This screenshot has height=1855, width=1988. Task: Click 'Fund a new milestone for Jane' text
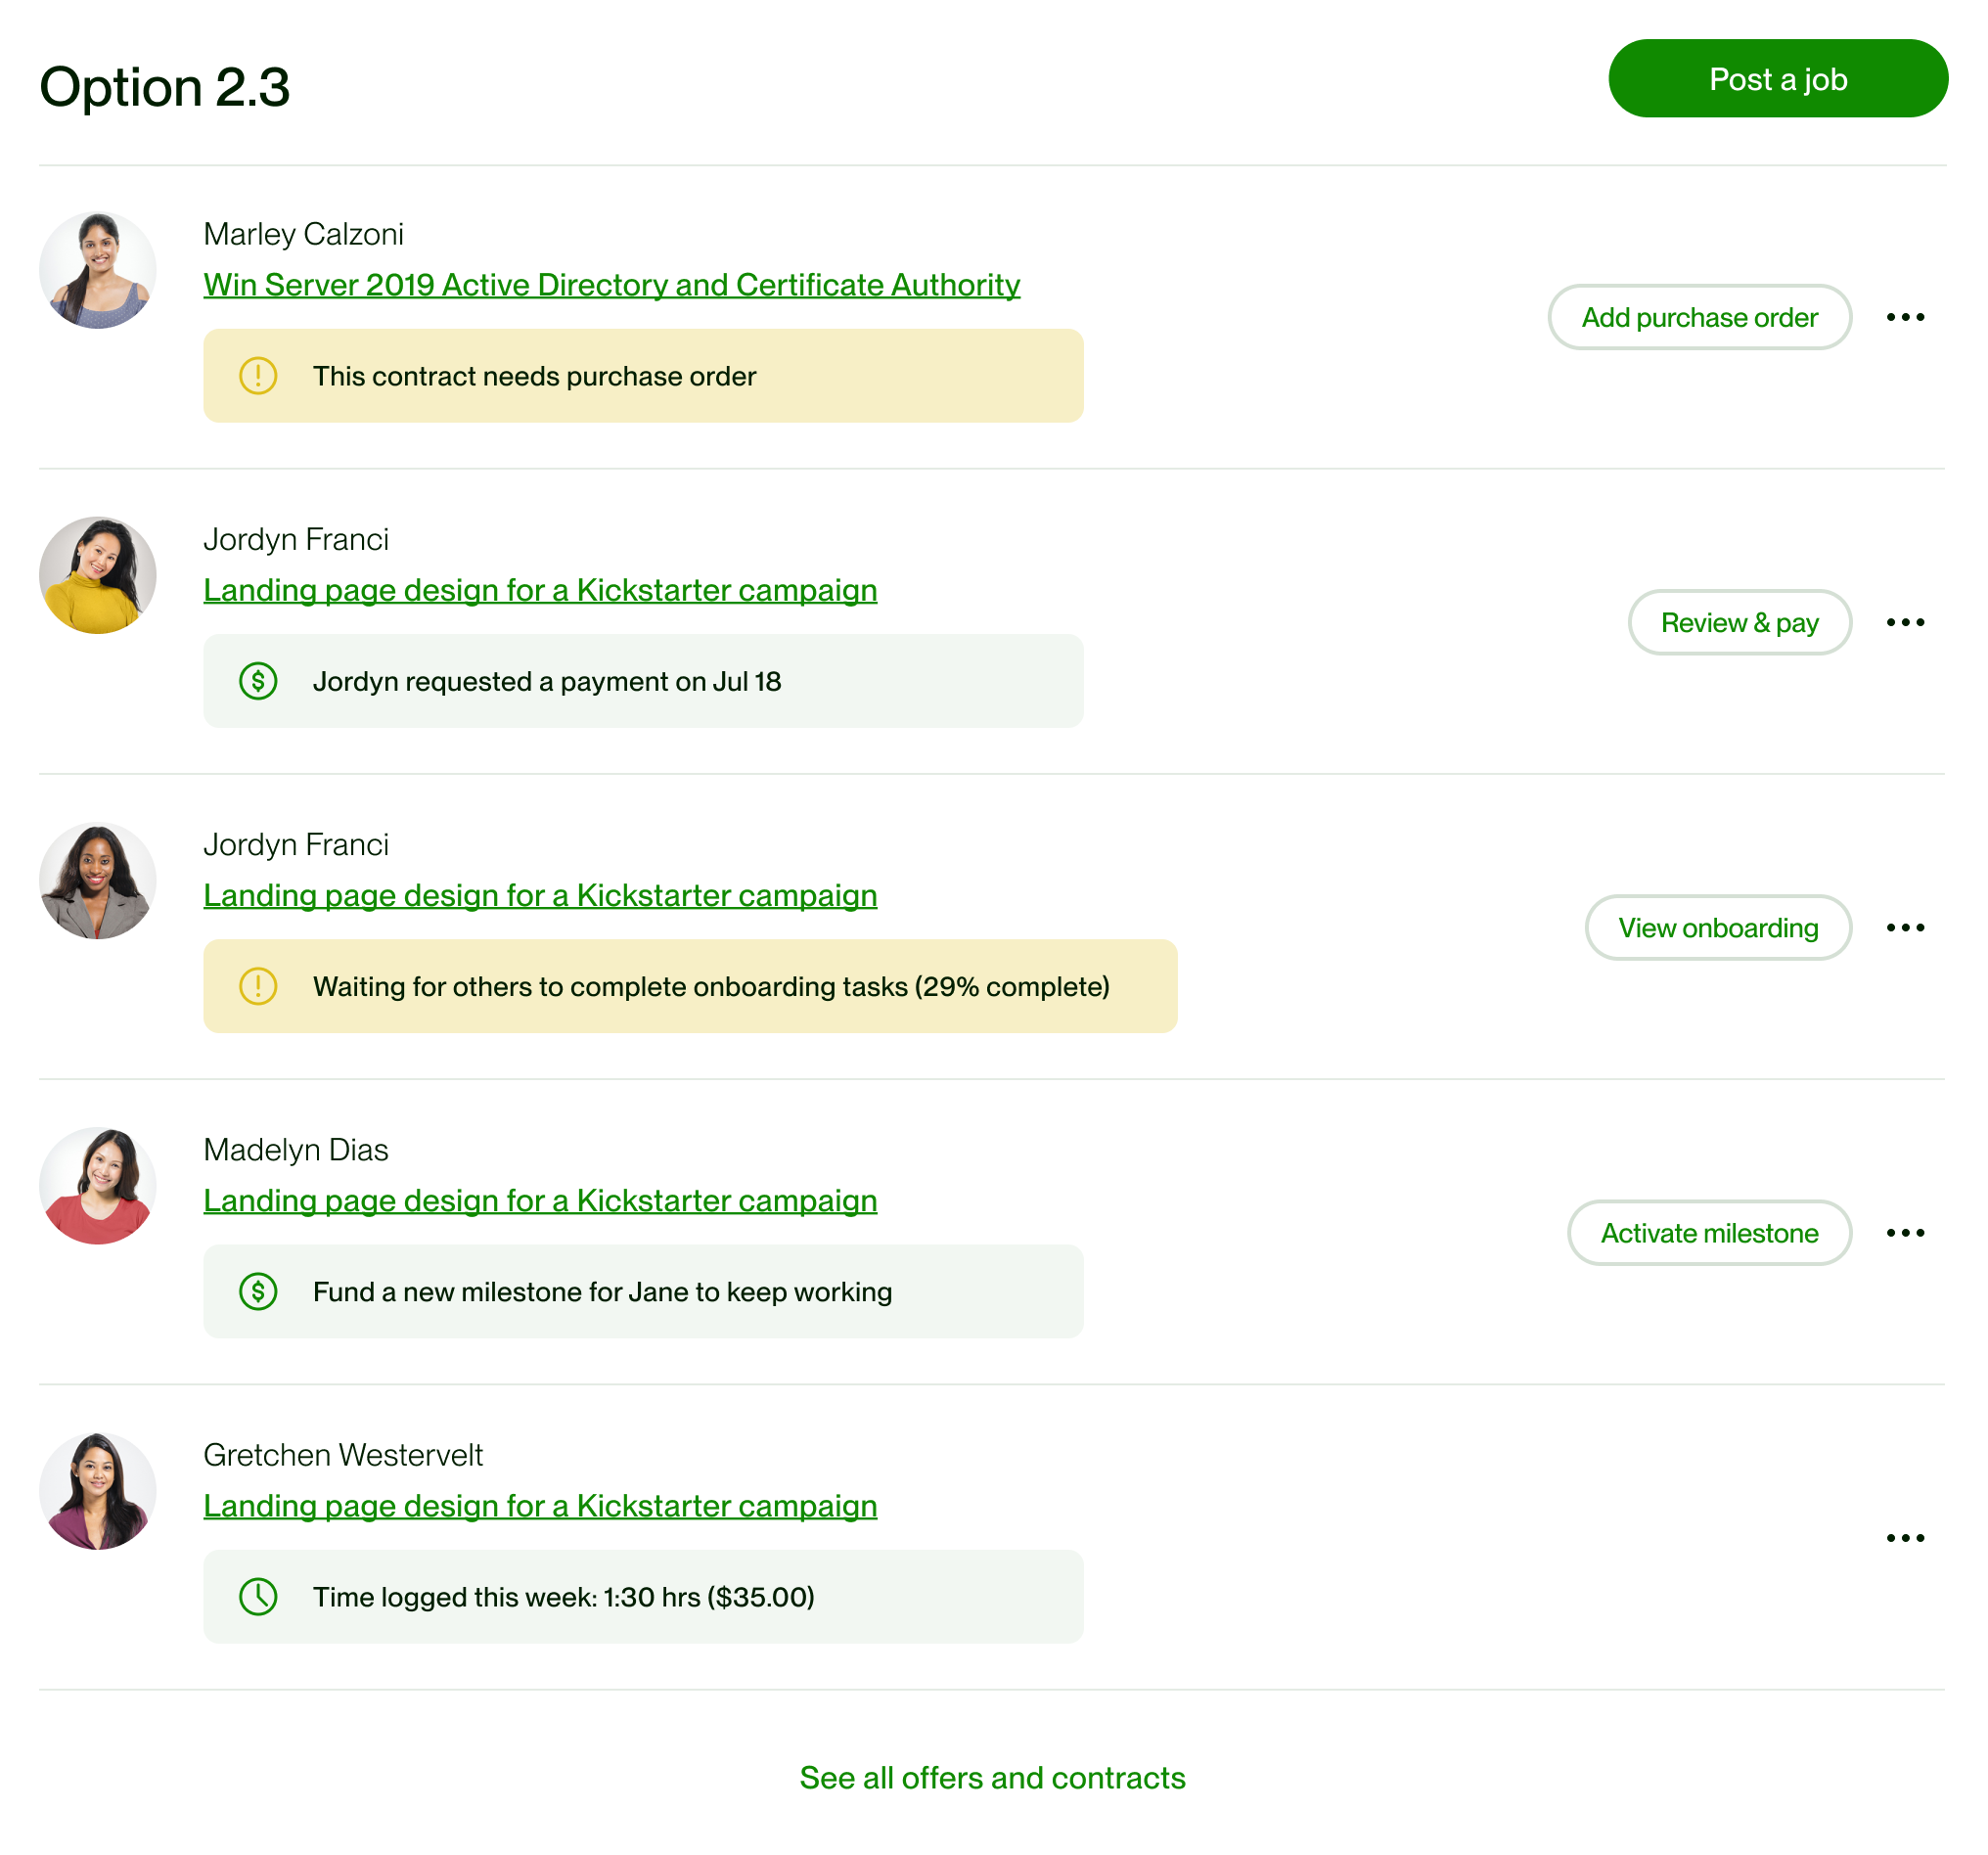point(602,1291)
